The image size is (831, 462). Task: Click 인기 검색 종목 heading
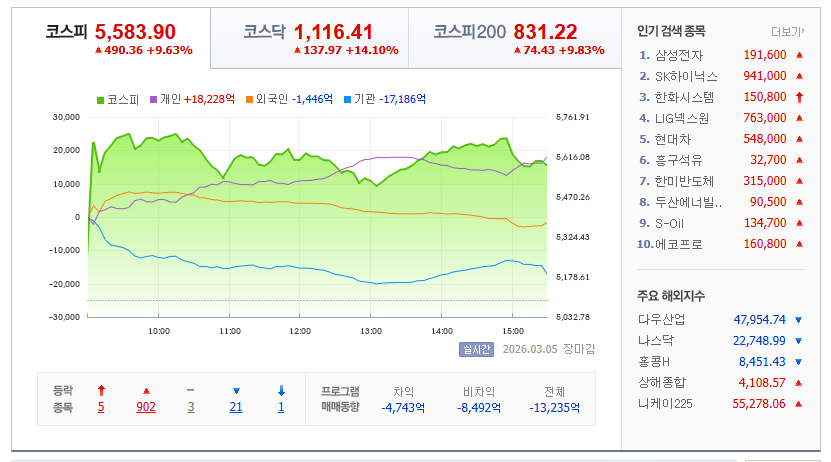pyautogui.click(x=671, y=31)
